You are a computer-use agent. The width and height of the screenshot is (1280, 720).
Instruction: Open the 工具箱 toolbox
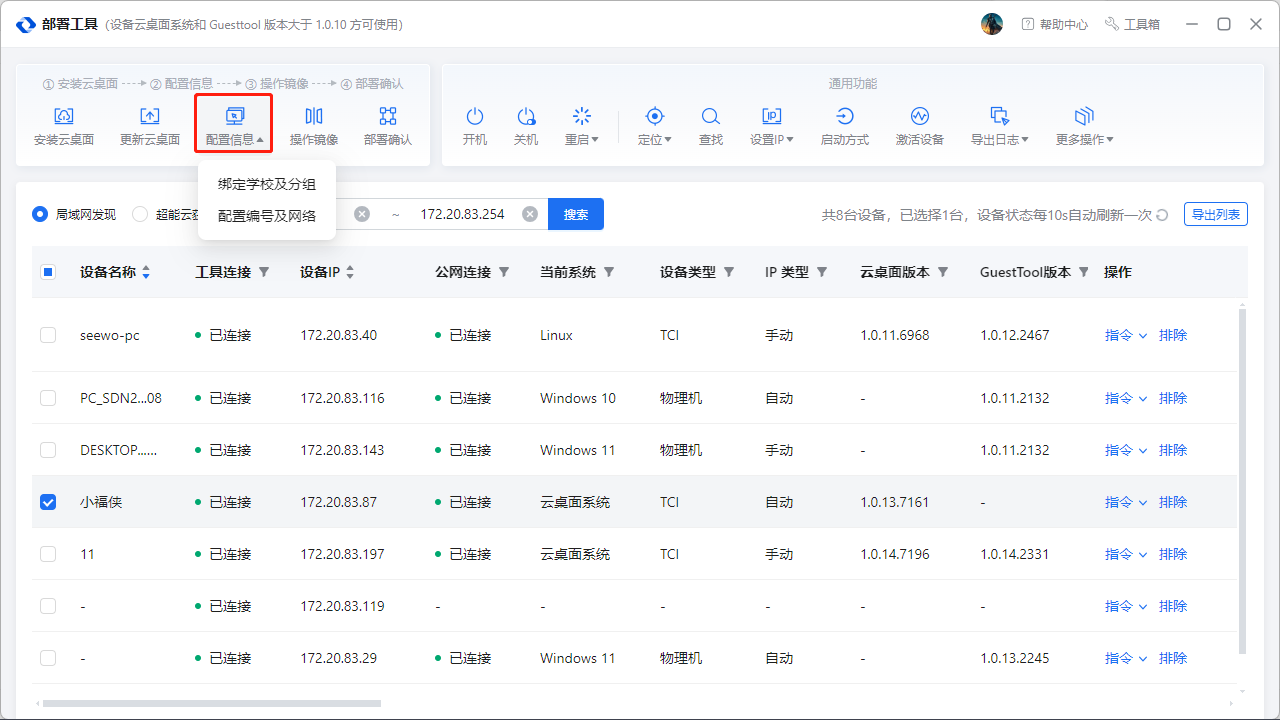click(1132, 24)
